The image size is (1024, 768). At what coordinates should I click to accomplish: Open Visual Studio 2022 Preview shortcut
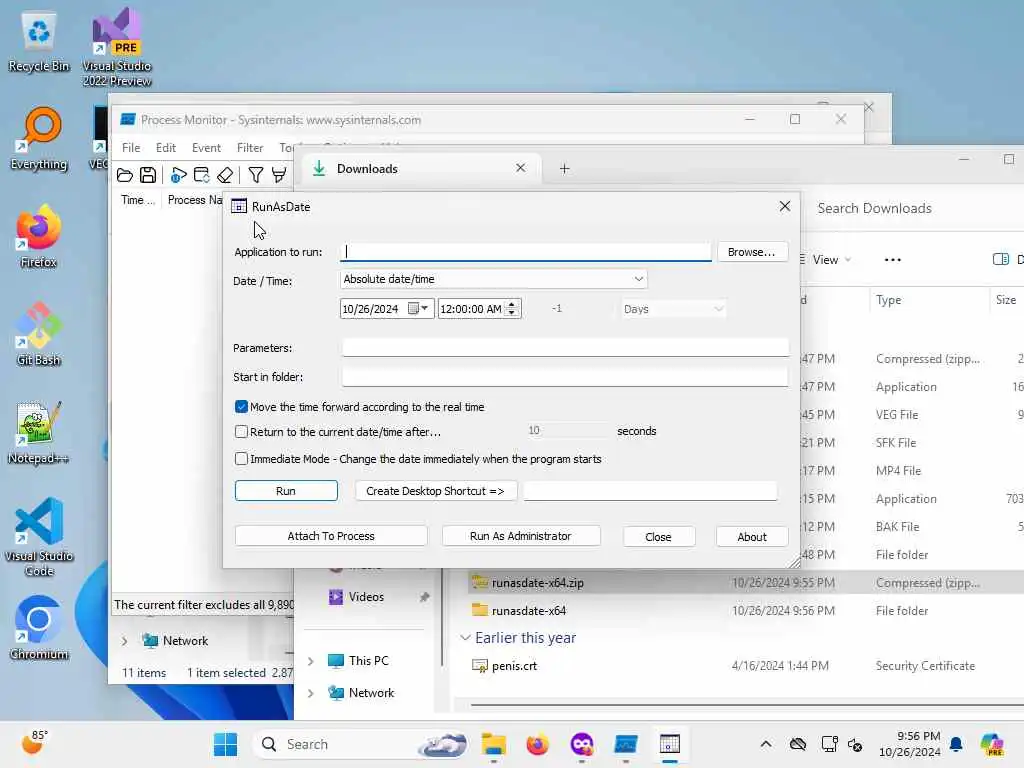(x=117, y=47)
